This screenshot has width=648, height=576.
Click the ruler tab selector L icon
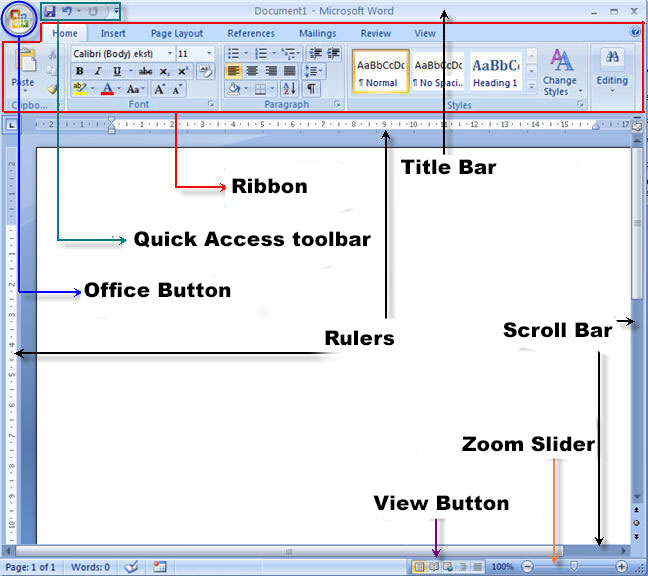pos(12,124)
